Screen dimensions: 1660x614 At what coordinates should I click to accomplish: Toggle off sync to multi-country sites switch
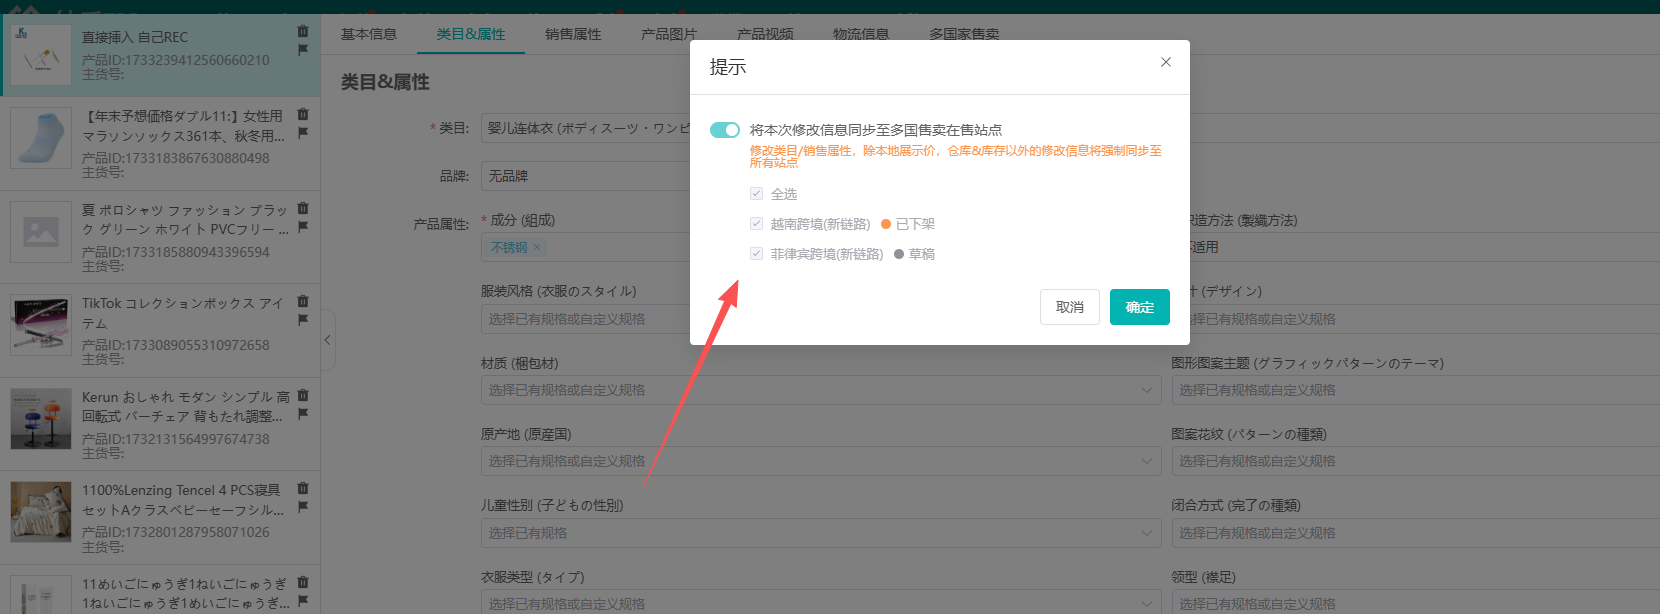(x=725, y=130)
